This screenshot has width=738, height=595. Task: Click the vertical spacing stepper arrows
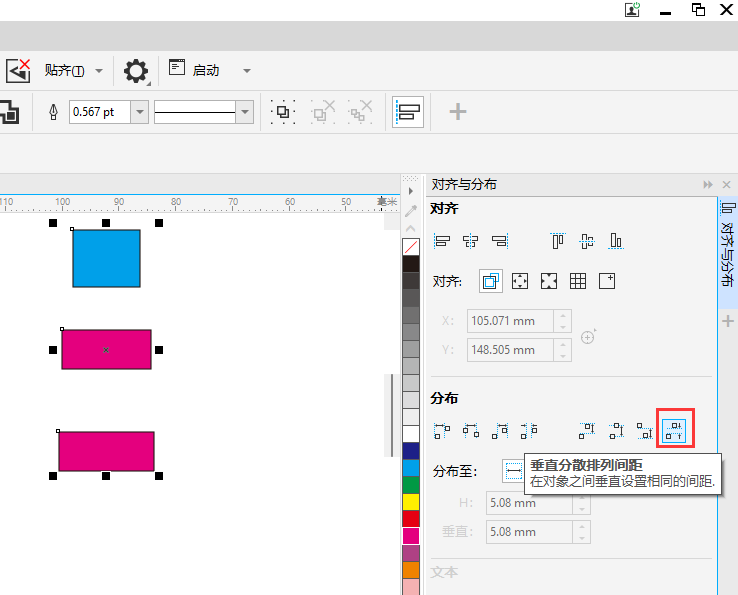click(582, 532)
